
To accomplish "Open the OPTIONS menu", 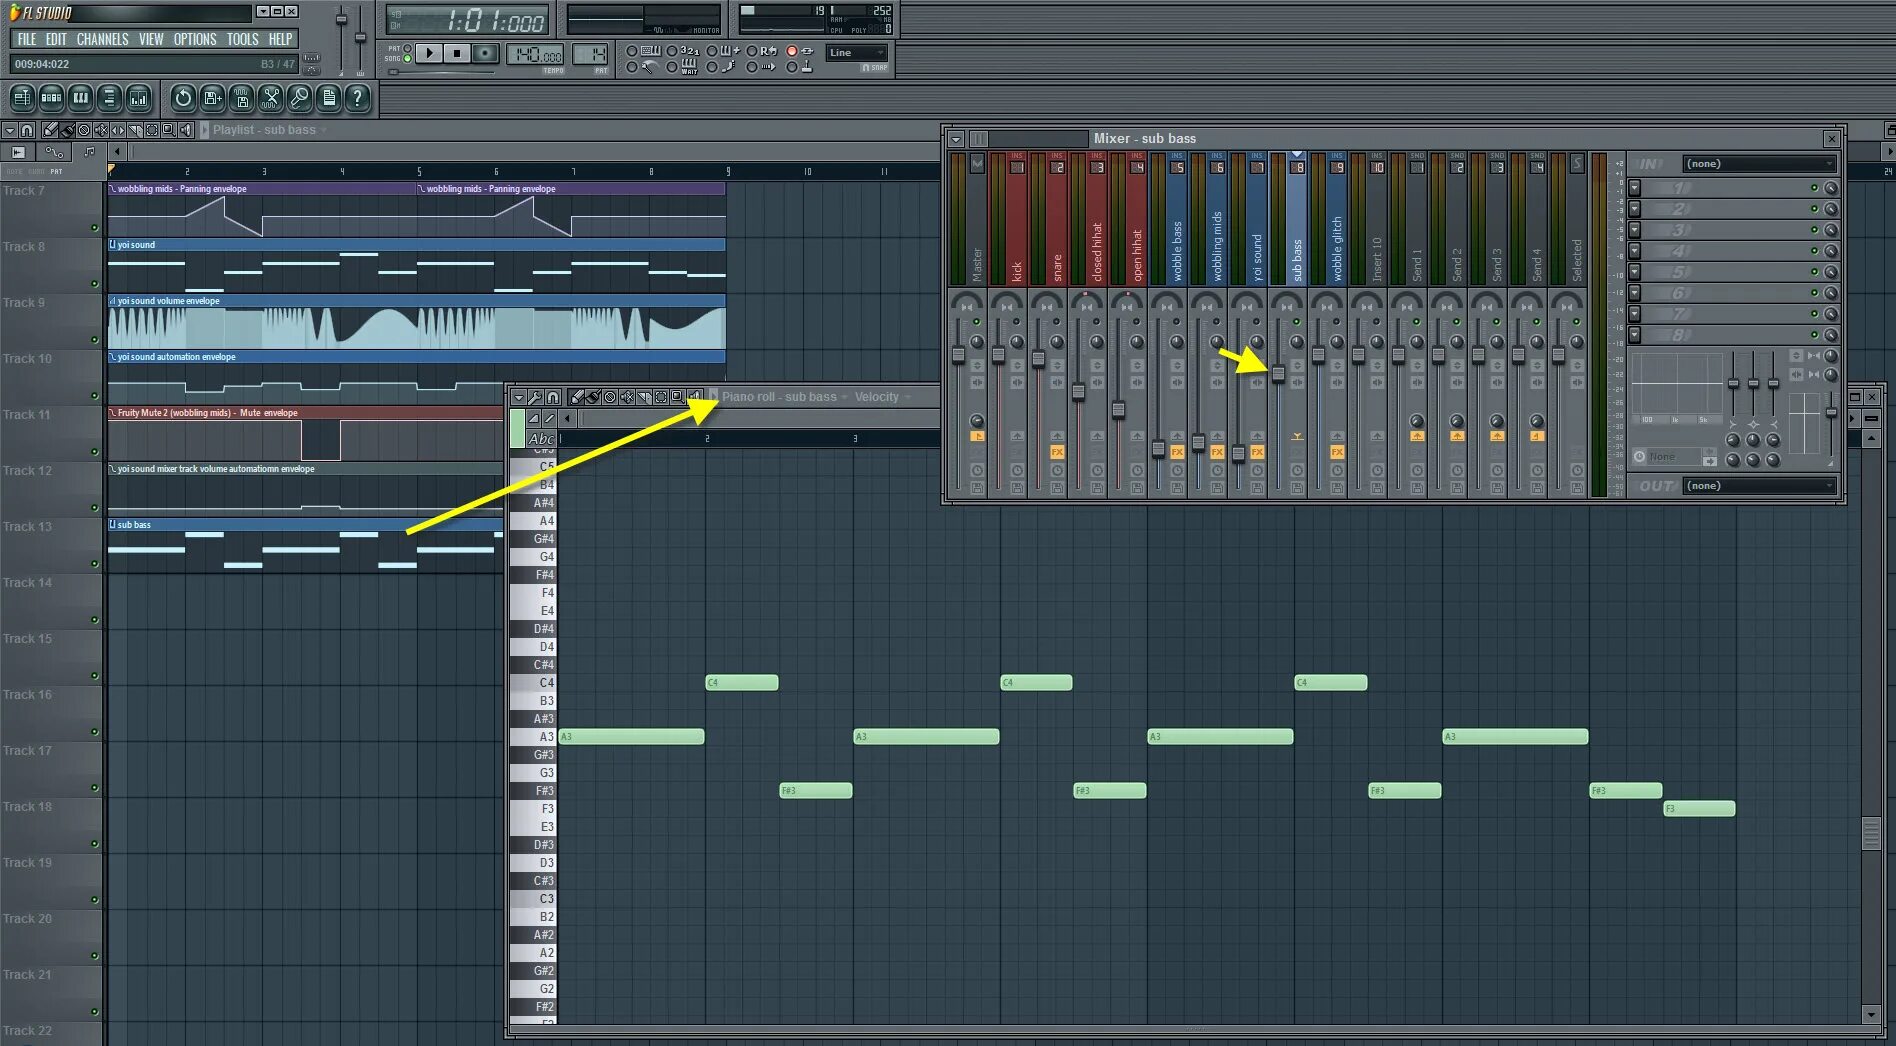I will [x=195, y=39].
